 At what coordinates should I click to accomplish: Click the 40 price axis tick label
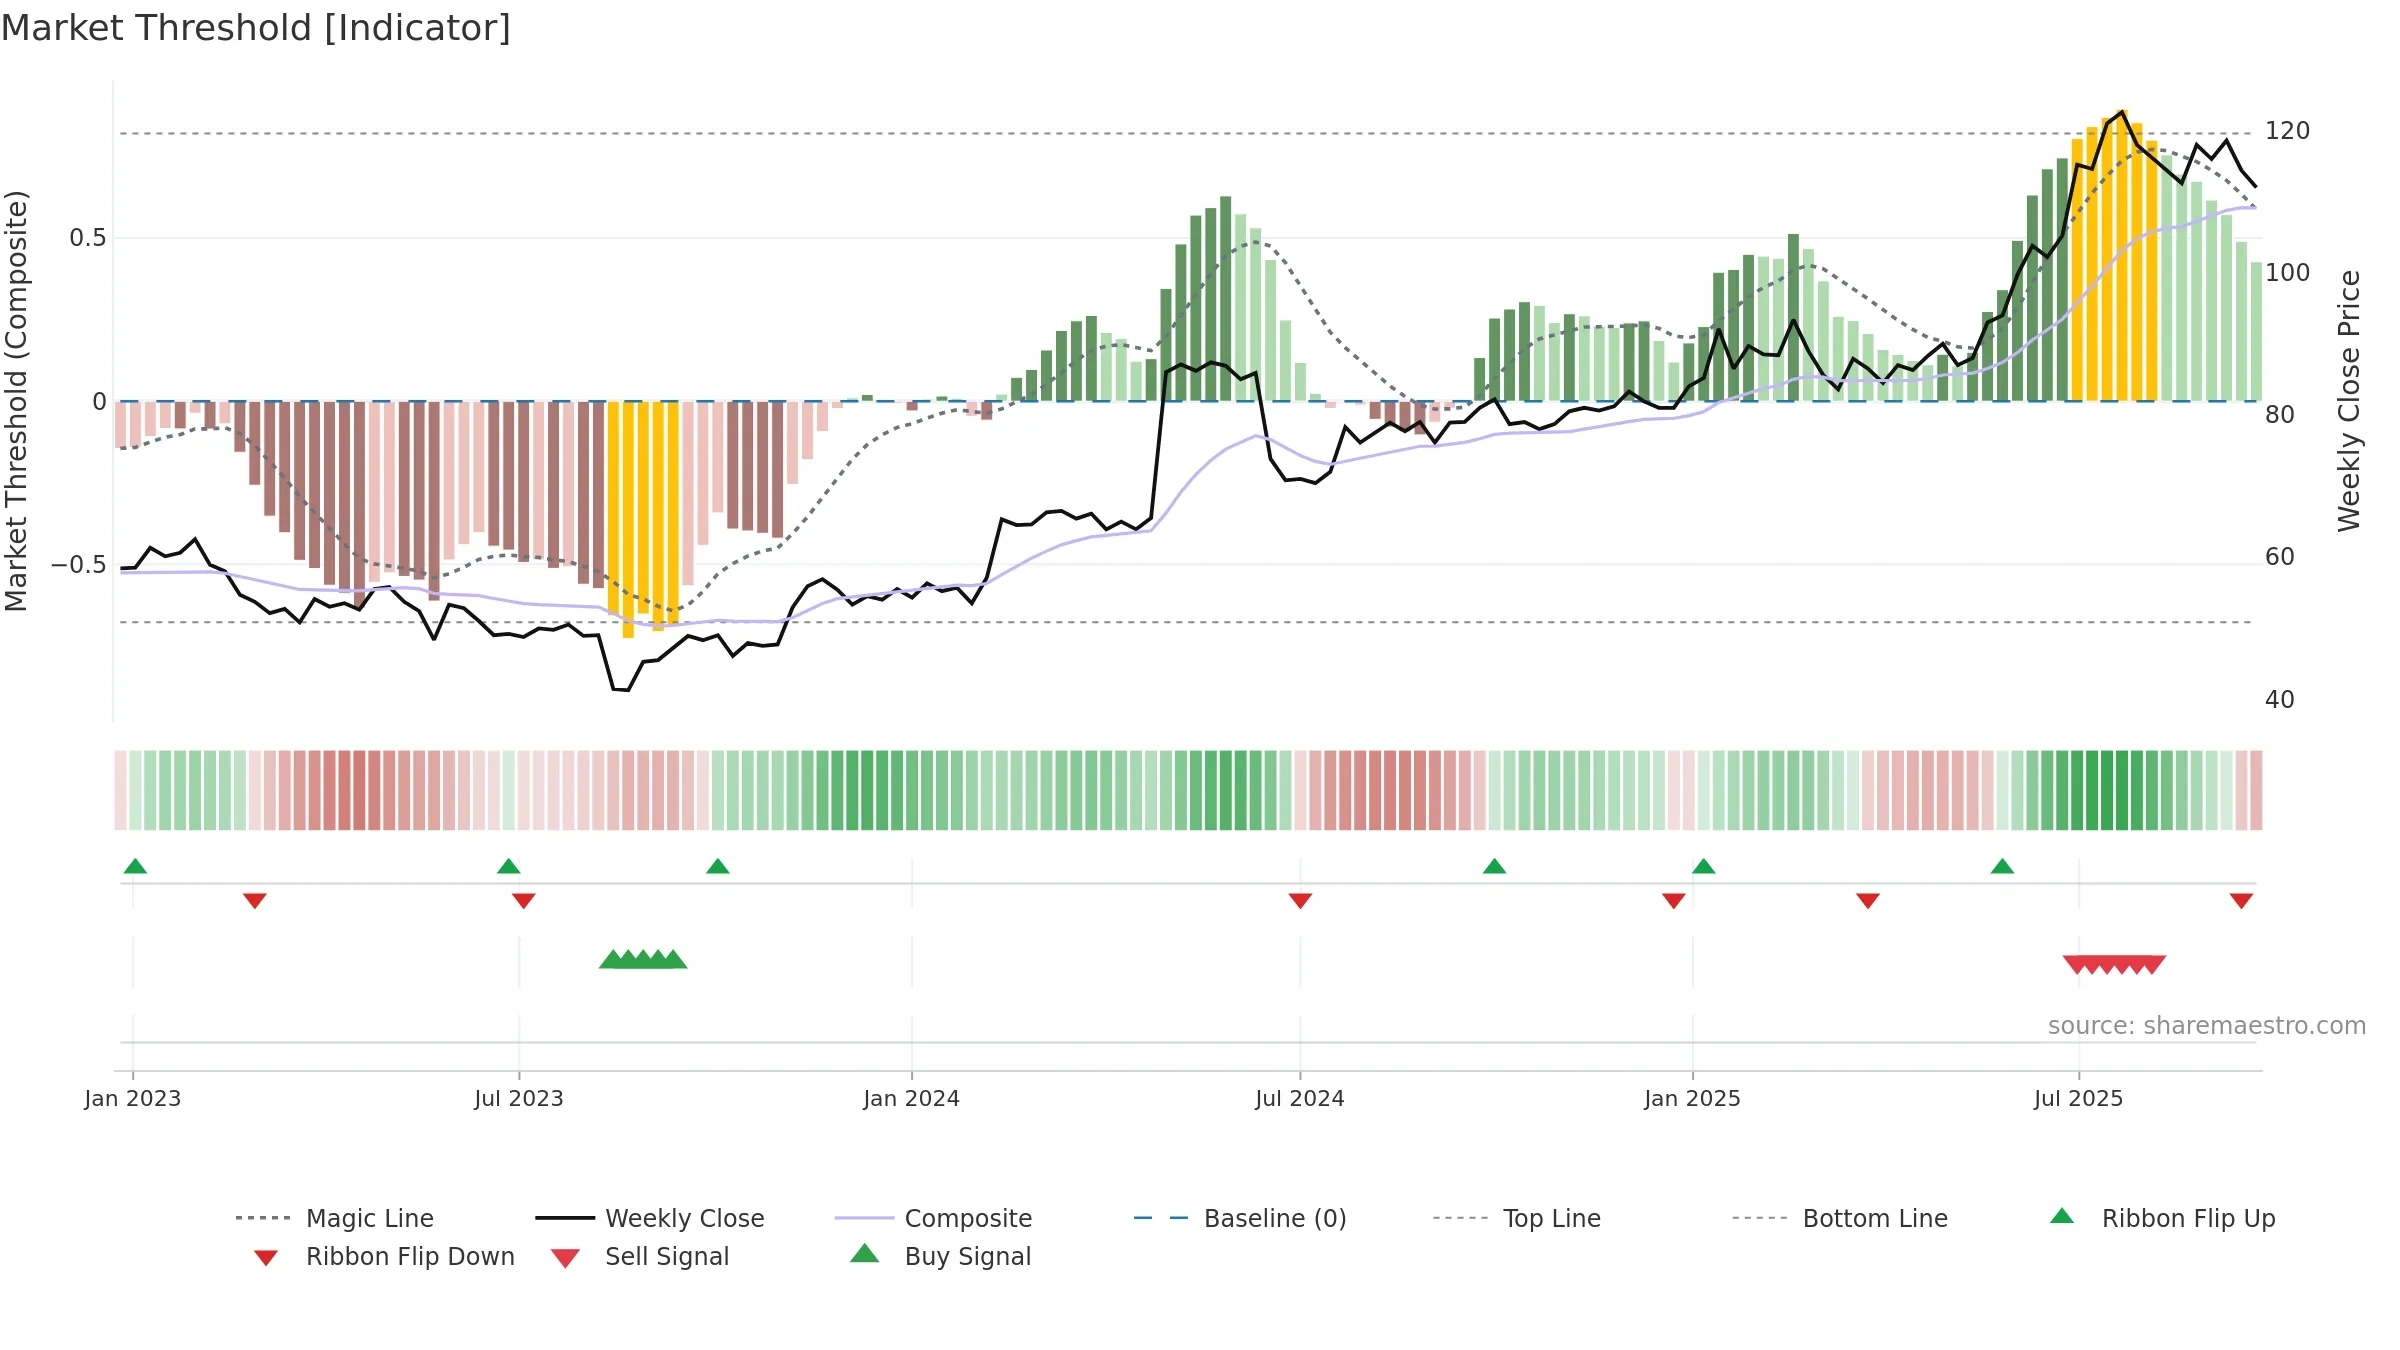click(2280, 700)
